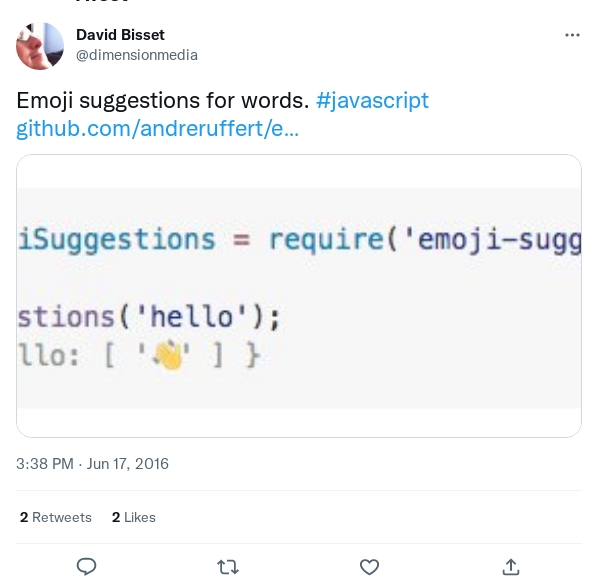
Task: Click the Jun 17, 2016 date
Action: tap(127, 464)
